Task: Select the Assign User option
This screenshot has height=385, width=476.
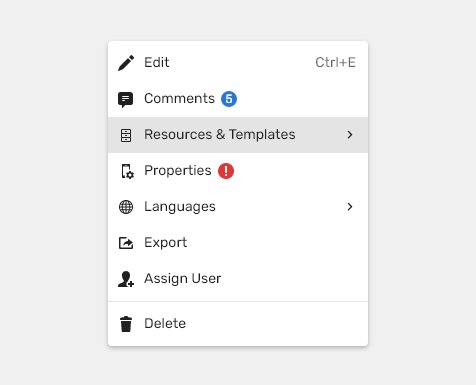Action: coord(238,279)
